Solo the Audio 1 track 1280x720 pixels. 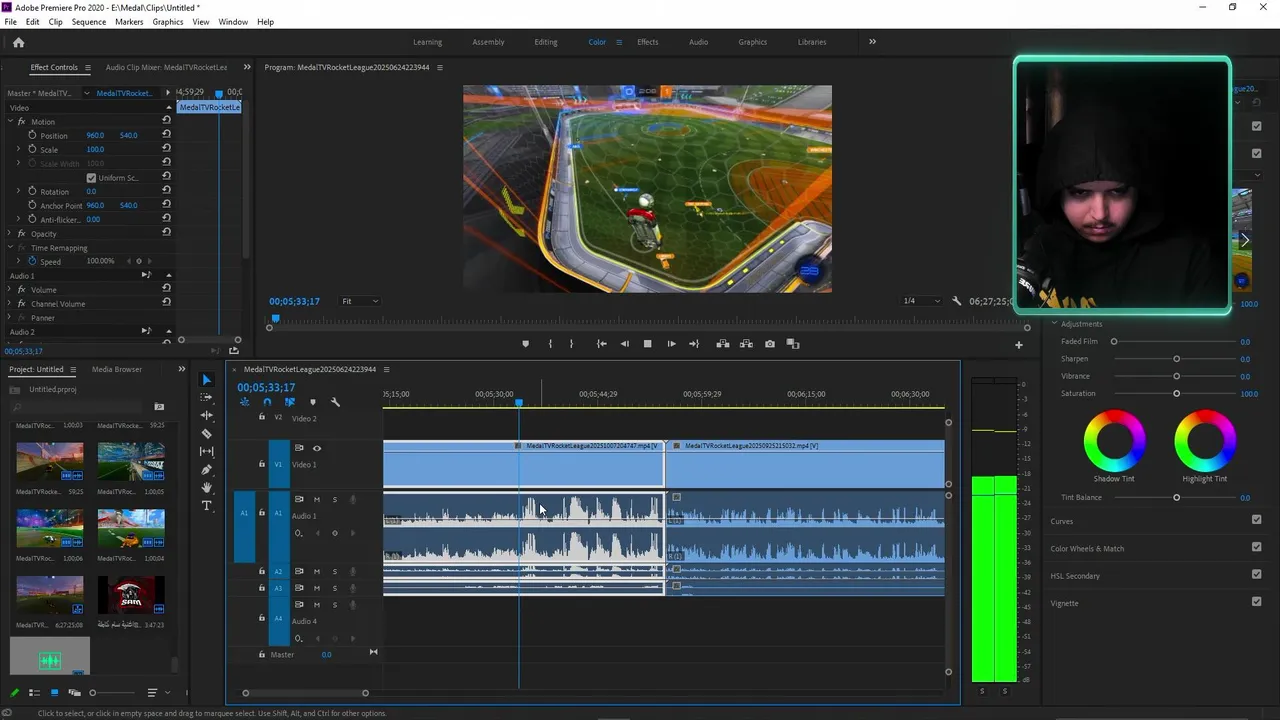click(335, 500)
